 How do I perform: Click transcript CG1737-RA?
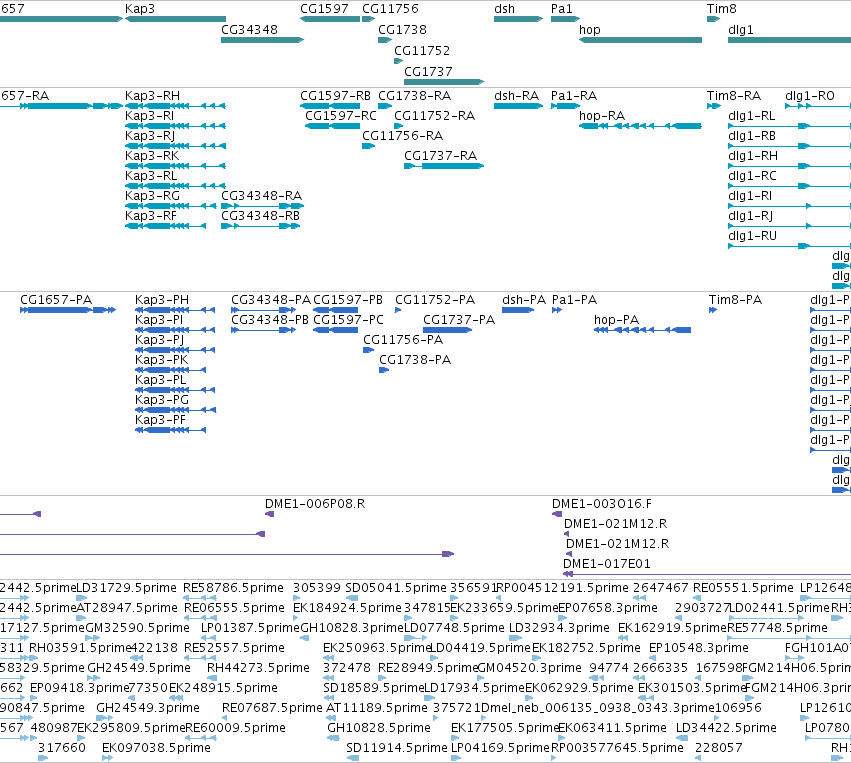pos(444,166)
